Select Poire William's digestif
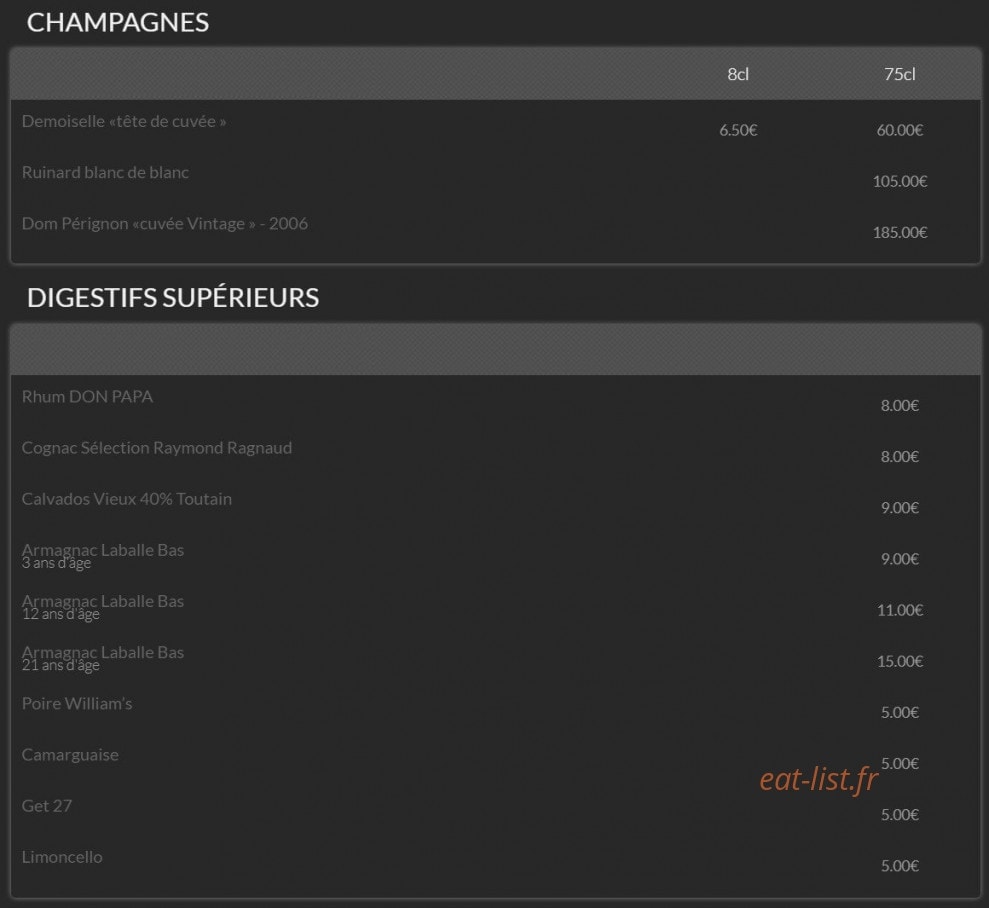The width and height of the screenshot is (989, 908). pos(77,703)
